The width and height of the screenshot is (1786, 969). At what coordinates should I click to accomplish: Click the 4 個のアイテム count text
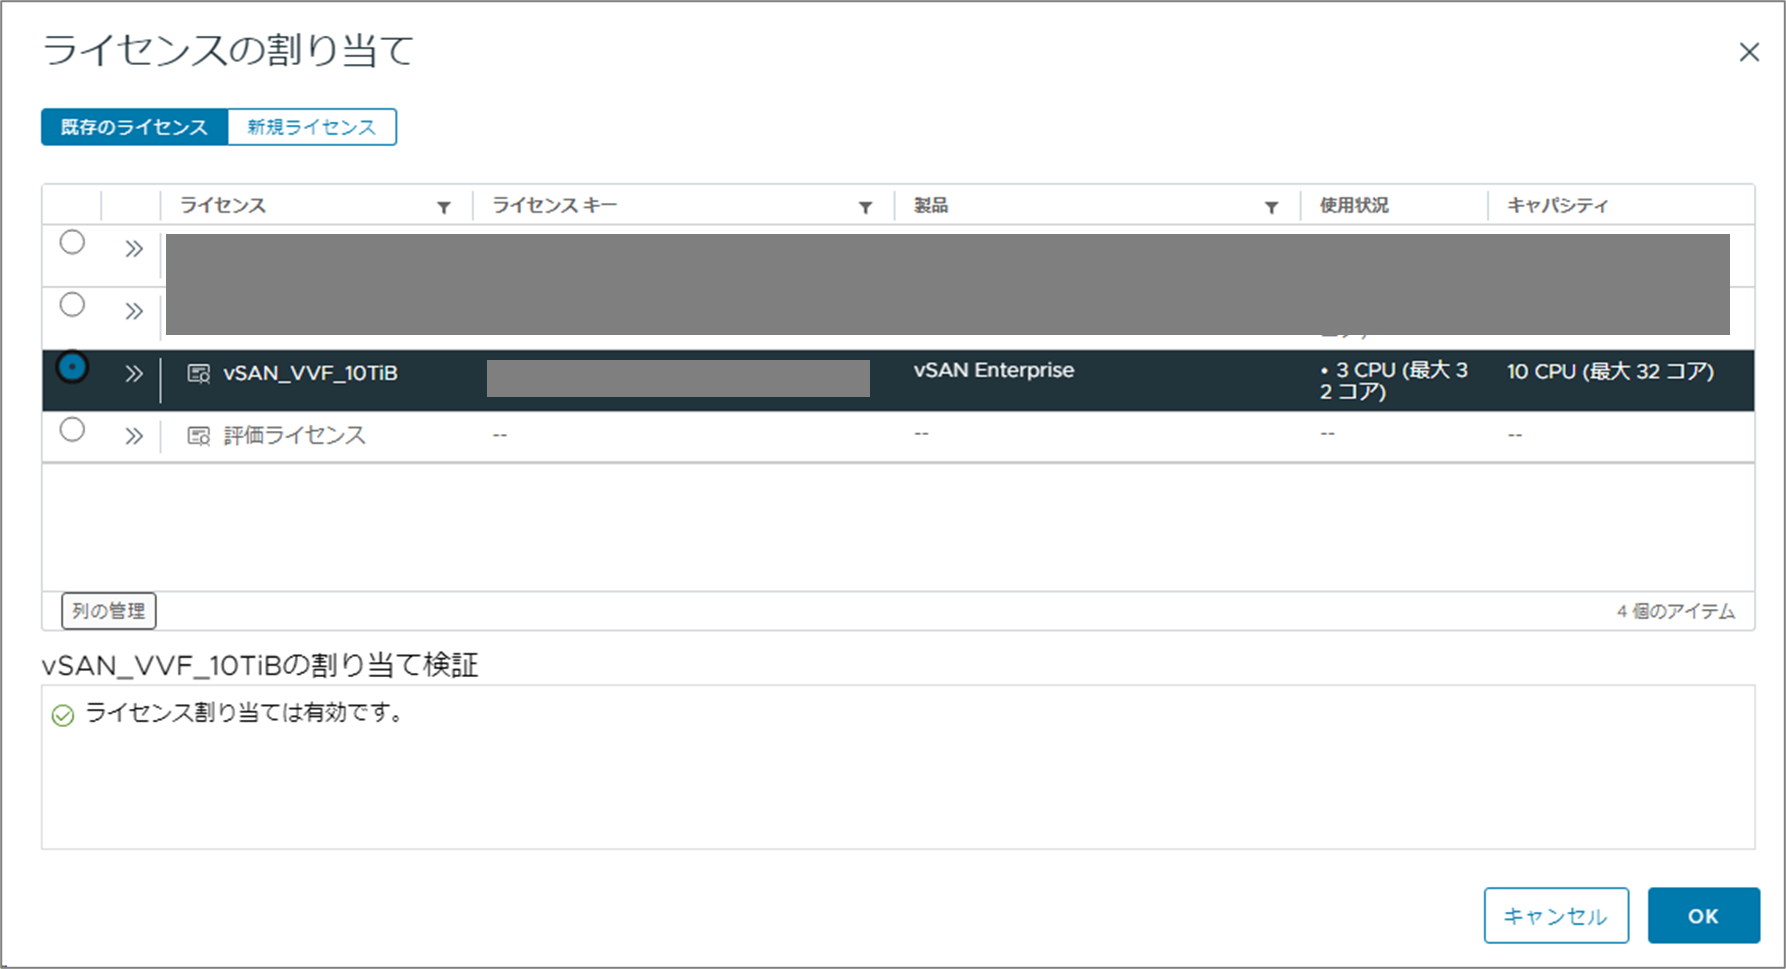coord(1676,611)
